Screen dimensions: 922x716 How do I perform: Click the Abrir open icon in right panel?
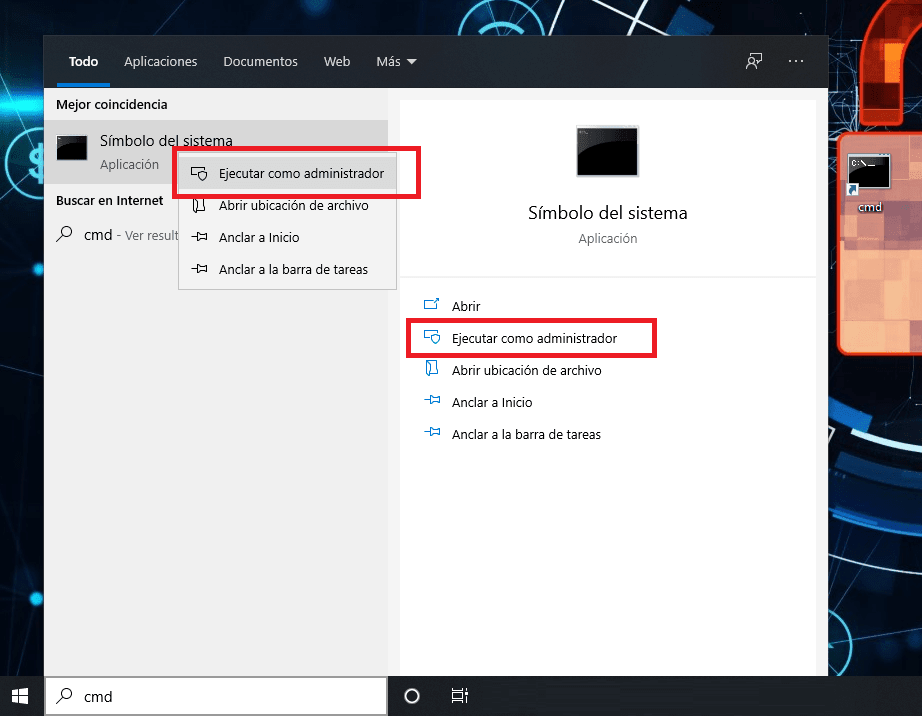[x=432, y=305]
